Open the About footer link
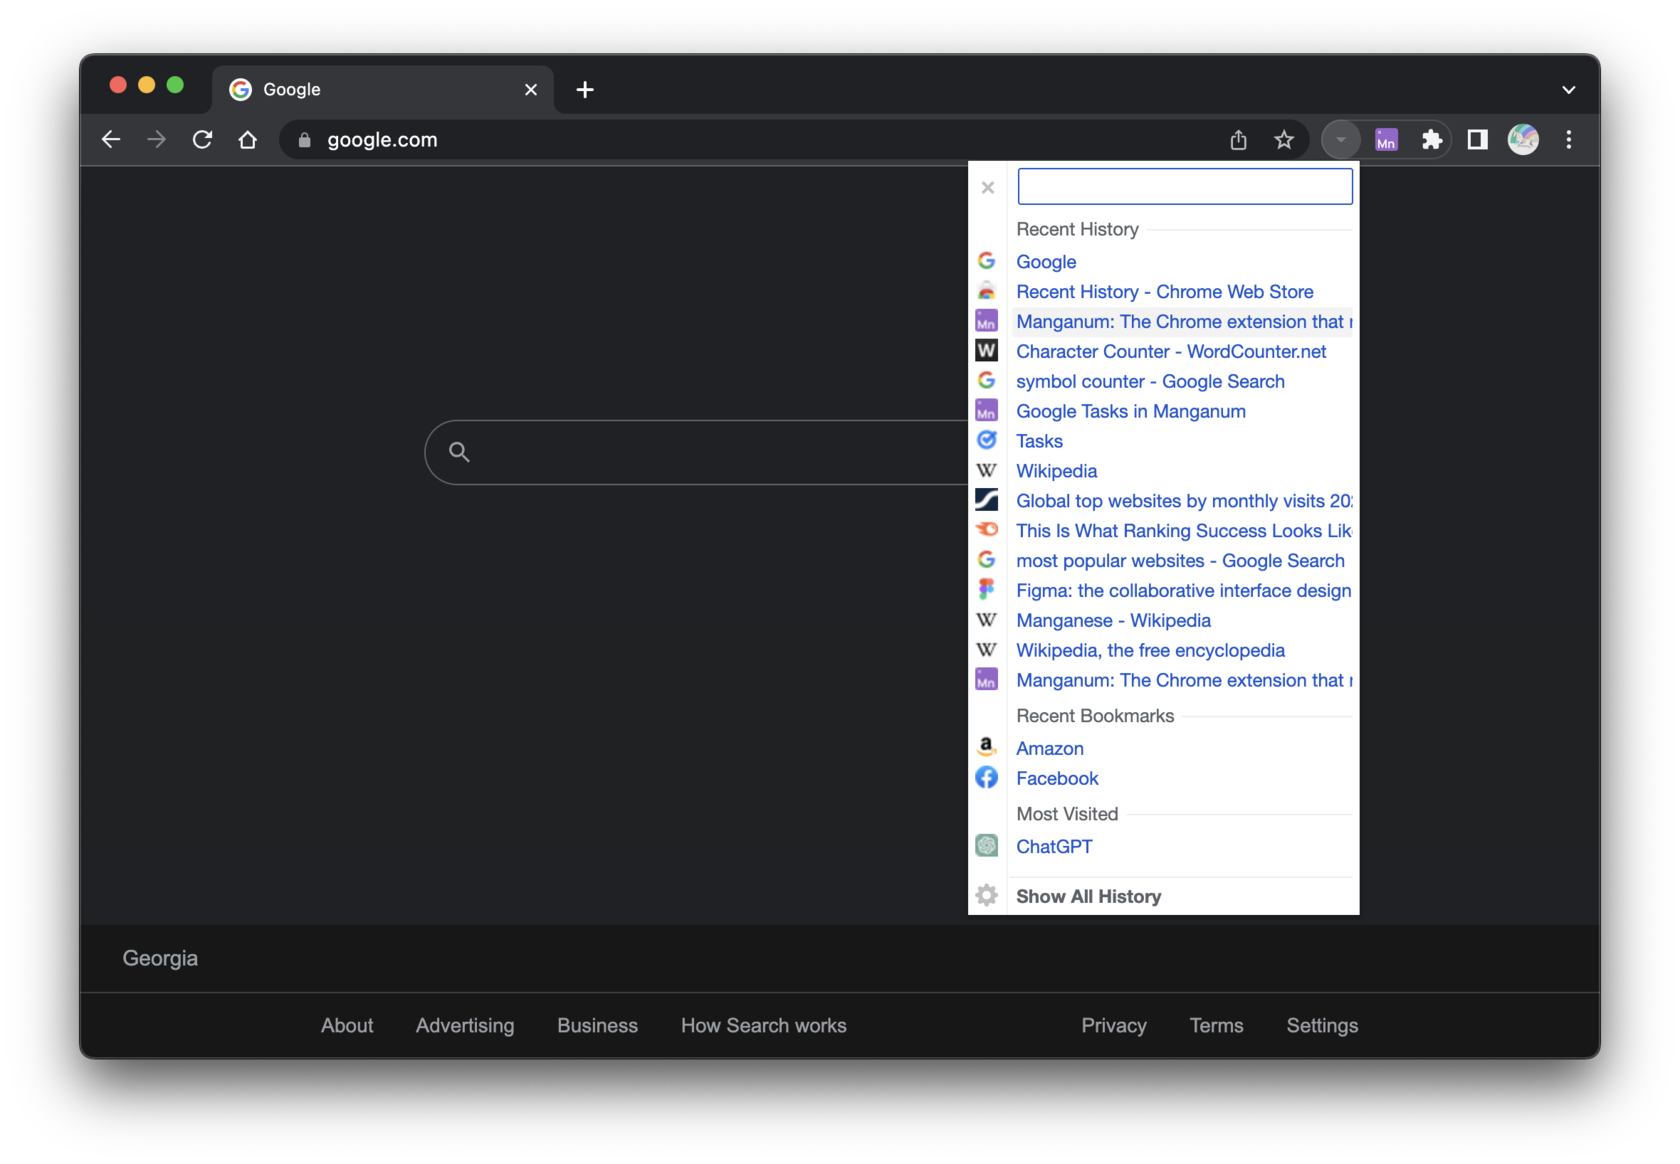This screenshot has height=1164, width=1680. [x=347, y=1026]
